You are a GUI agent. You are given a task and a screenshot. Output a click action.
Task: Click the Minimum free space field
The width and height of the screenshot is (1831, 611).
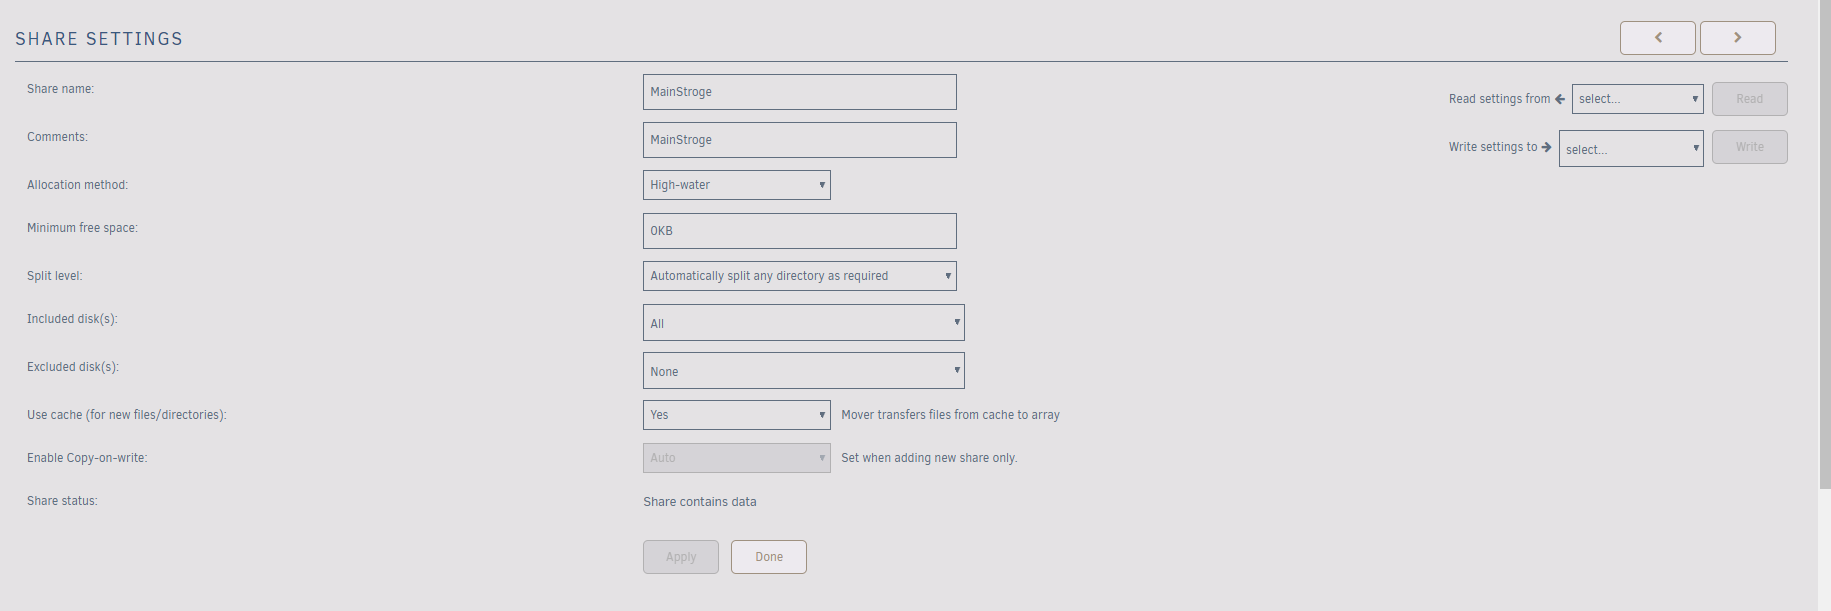coord(799,231)
